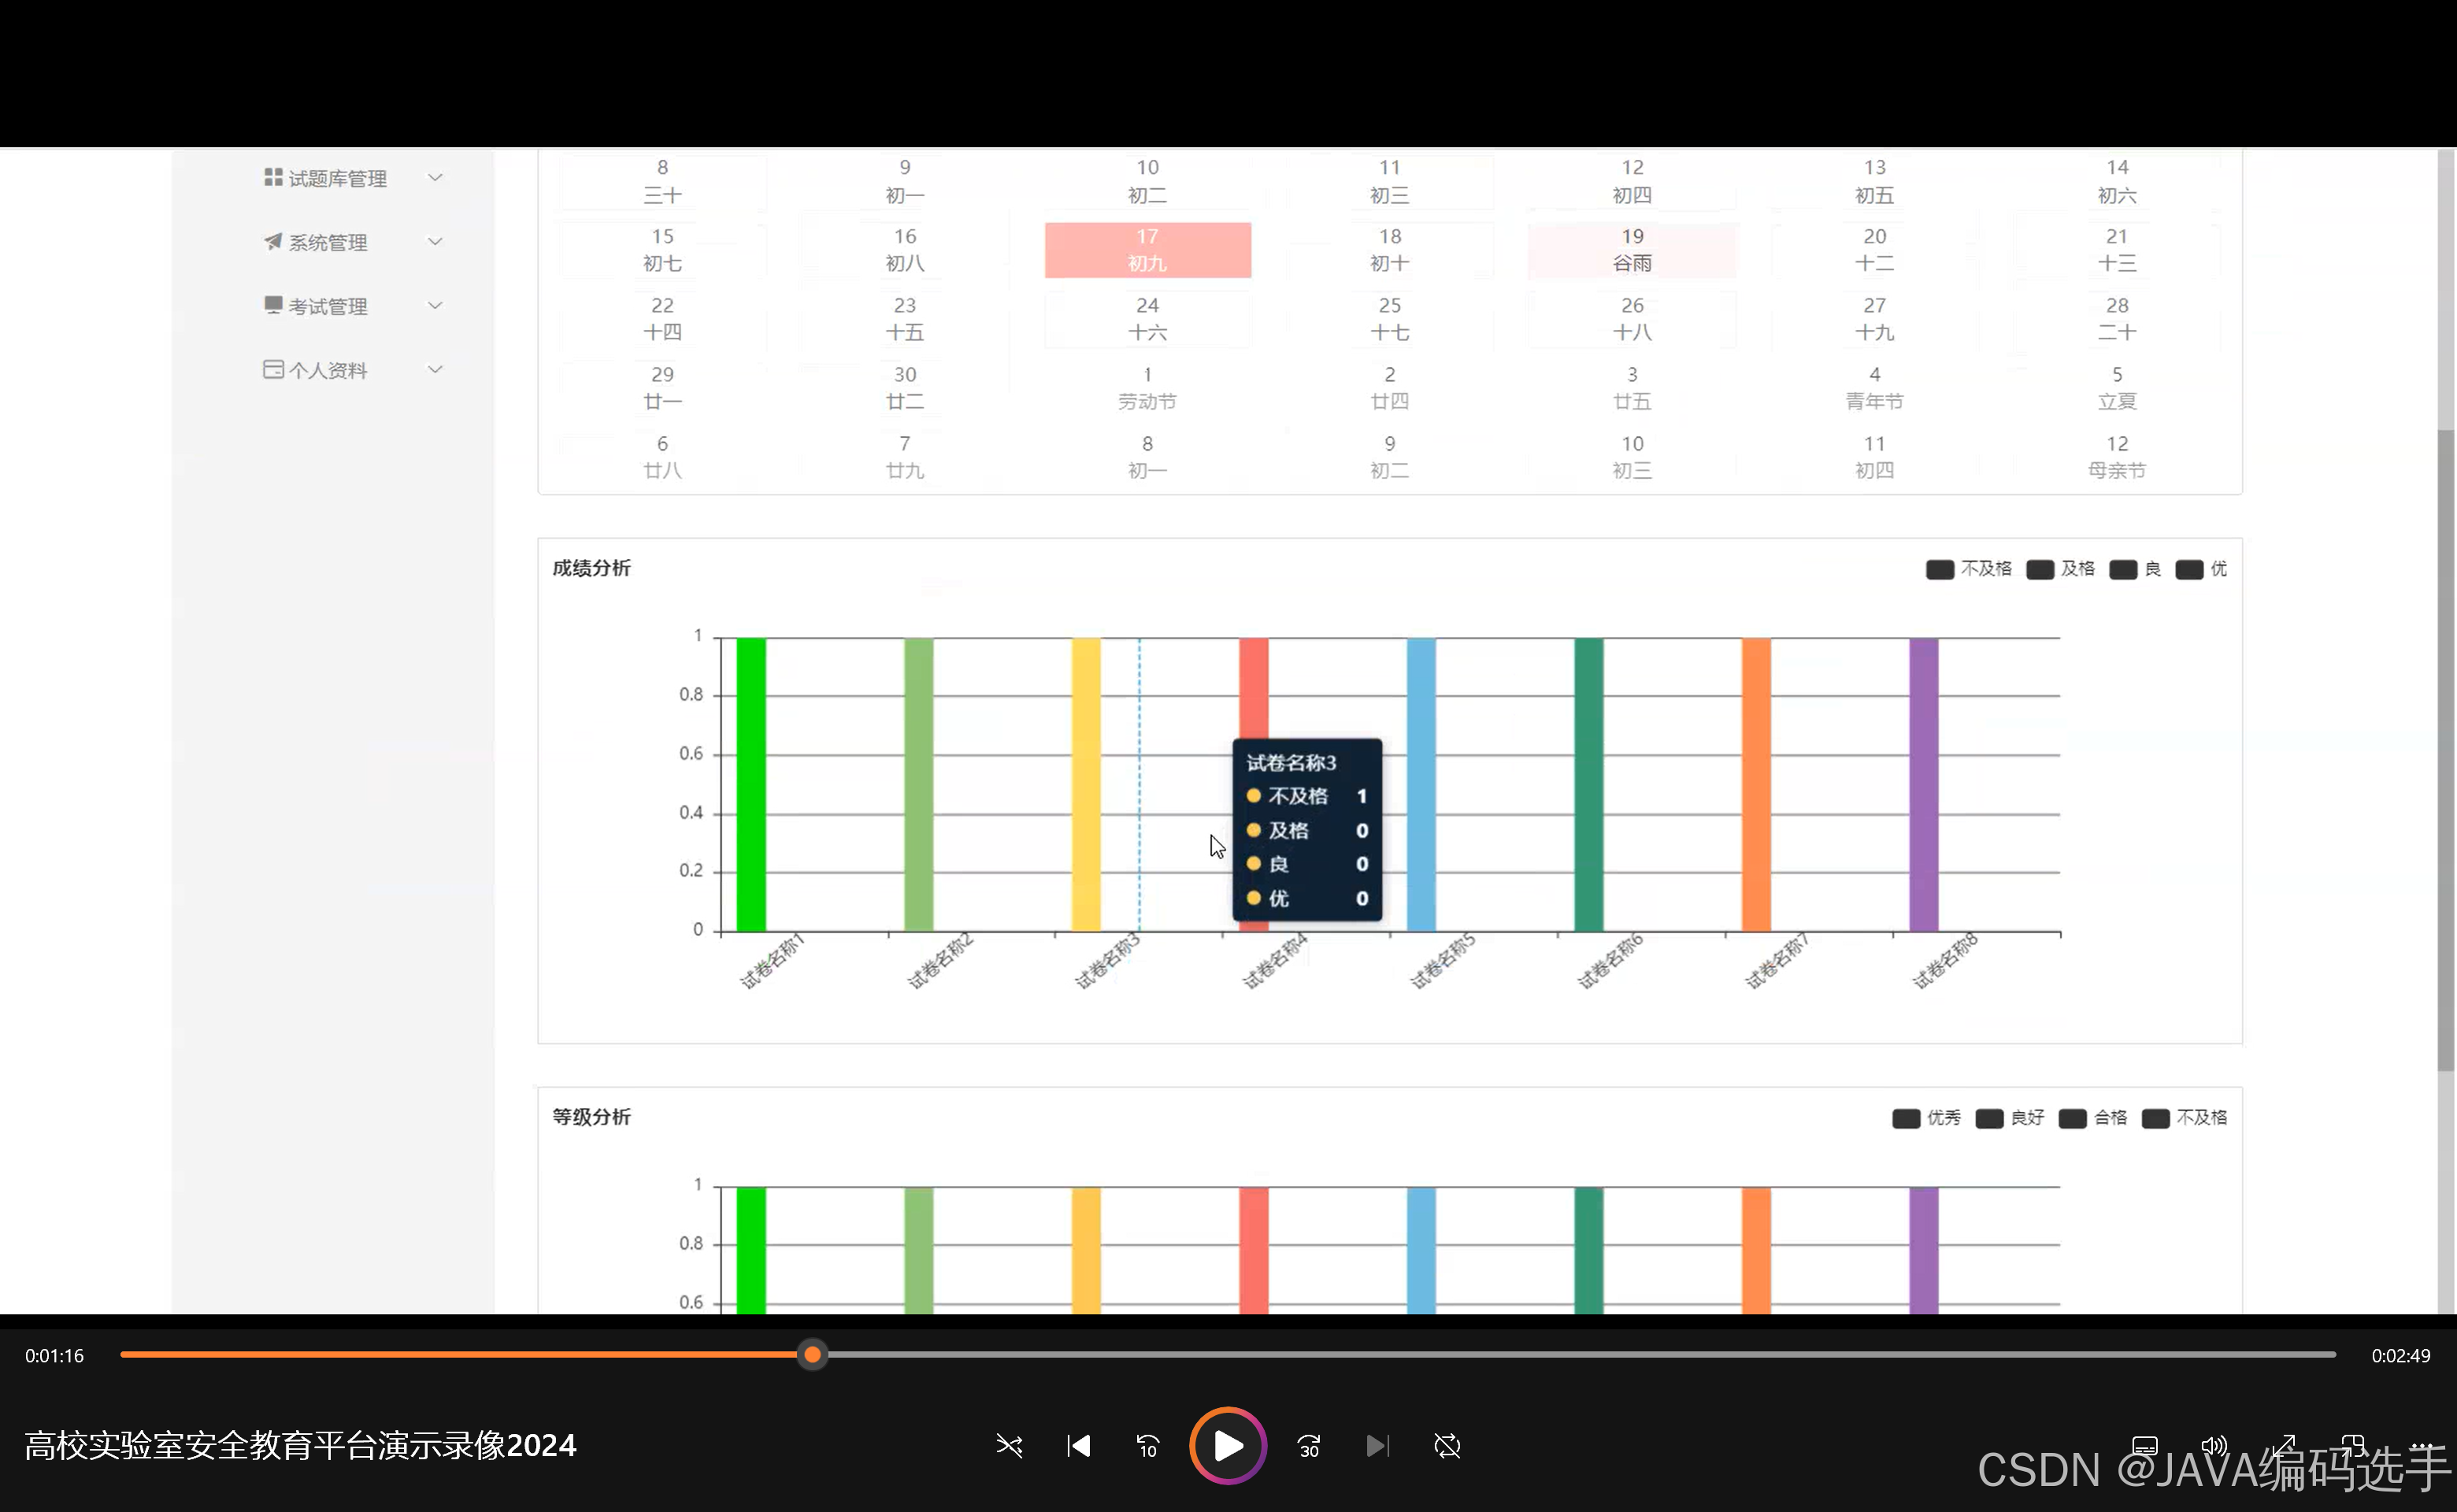Screen dimensions: 2457x1512
Task: Click the previous track icon
Action: click(1078, 1446)
